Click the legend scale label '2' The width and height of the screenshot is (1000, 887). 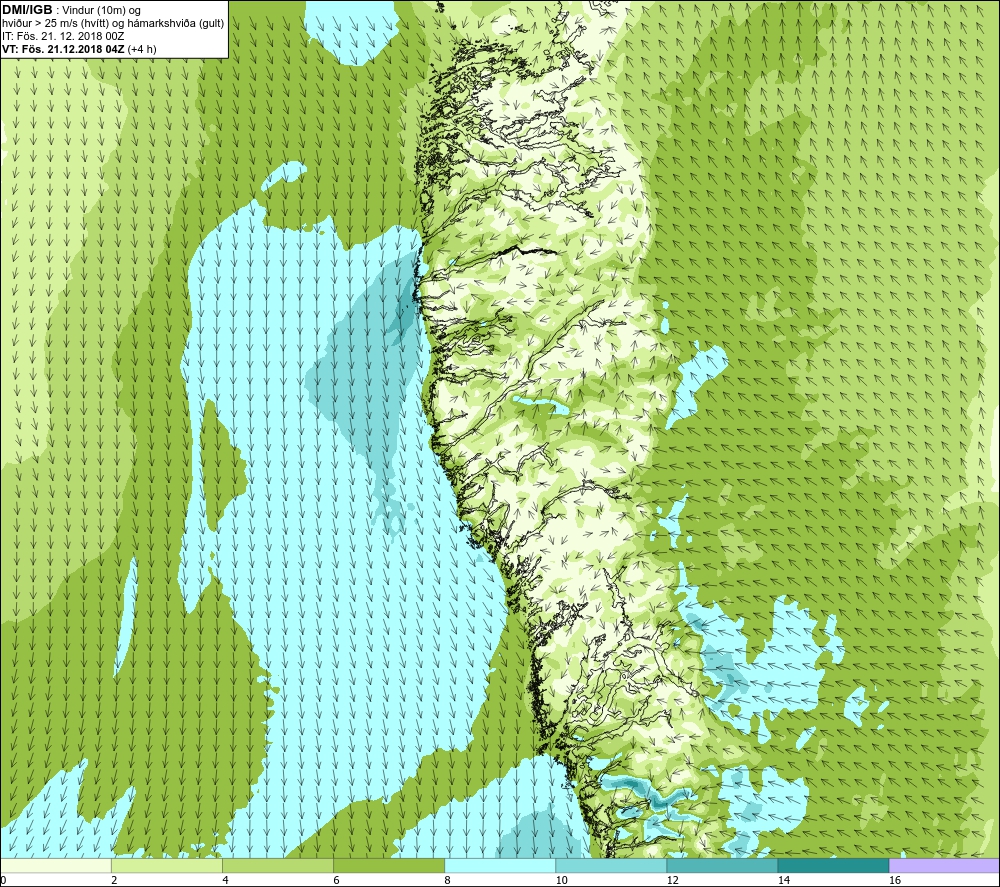[114, 881]
